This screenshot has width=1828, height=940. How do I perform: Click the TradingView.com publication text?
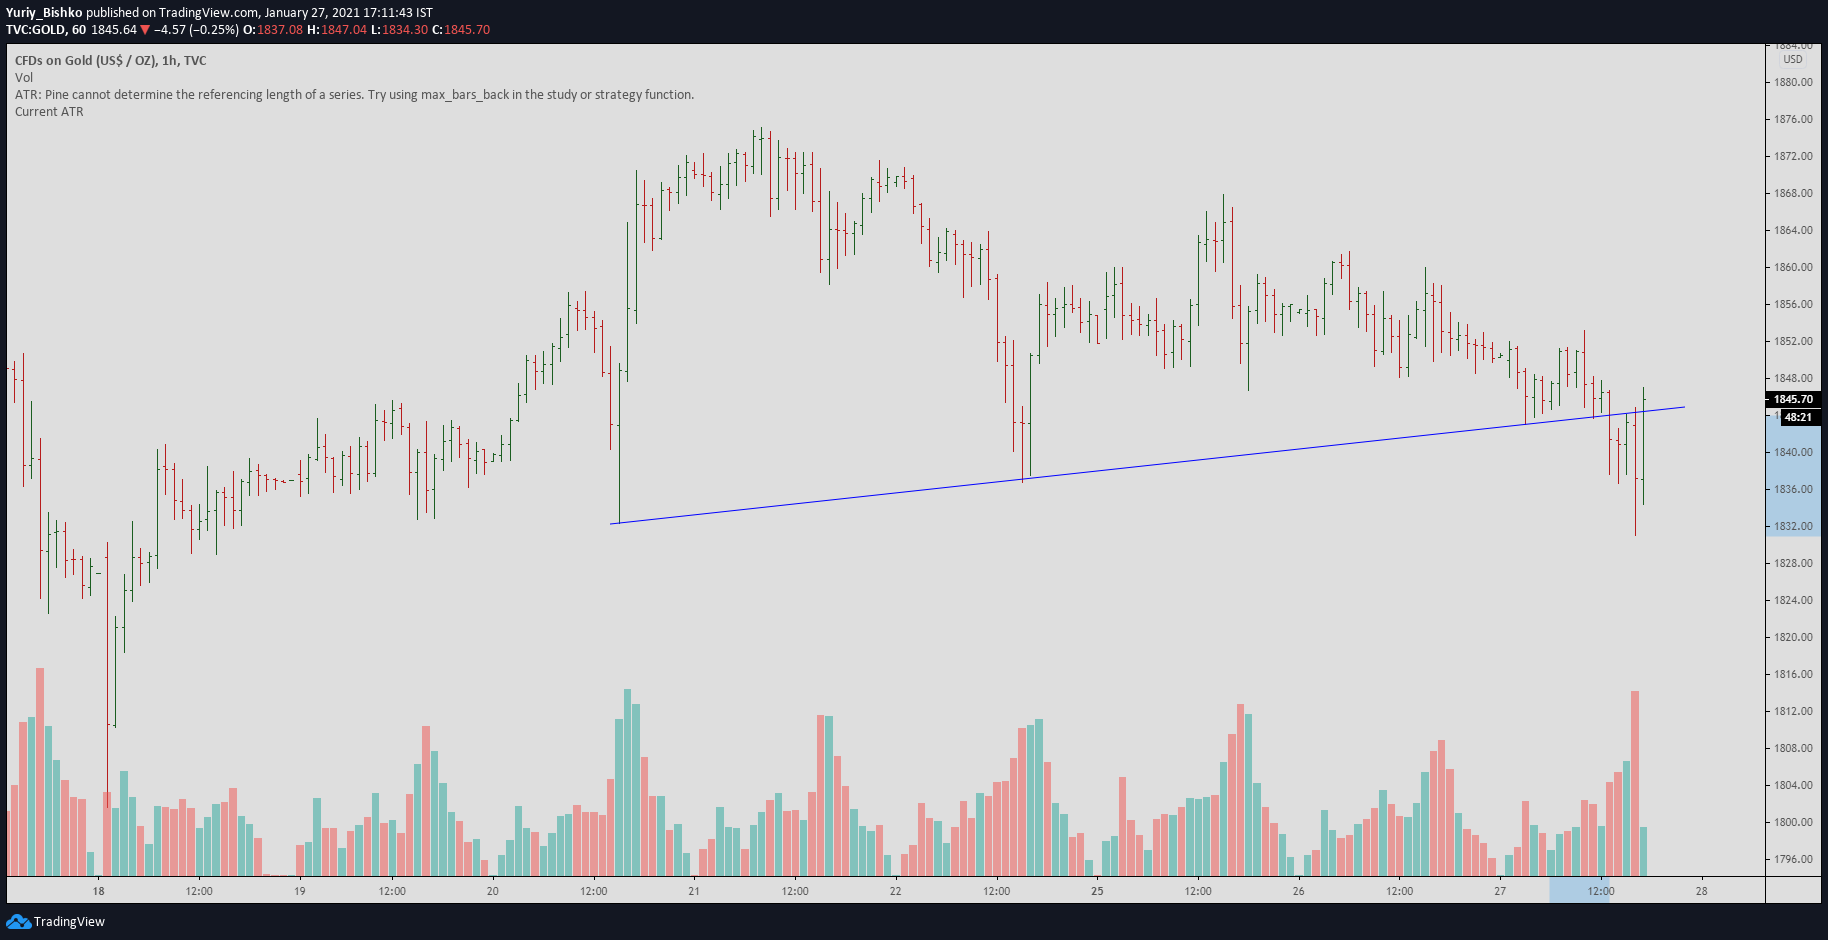point(208,13)
